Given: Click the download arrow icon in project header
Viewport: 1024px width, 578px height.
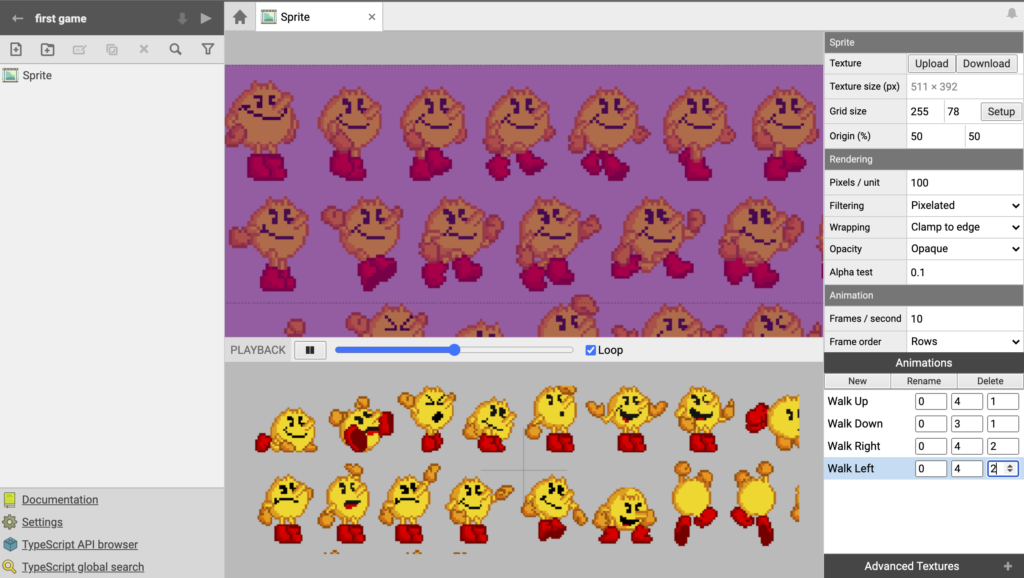Looking at the screenshot, I should [182, 18].
